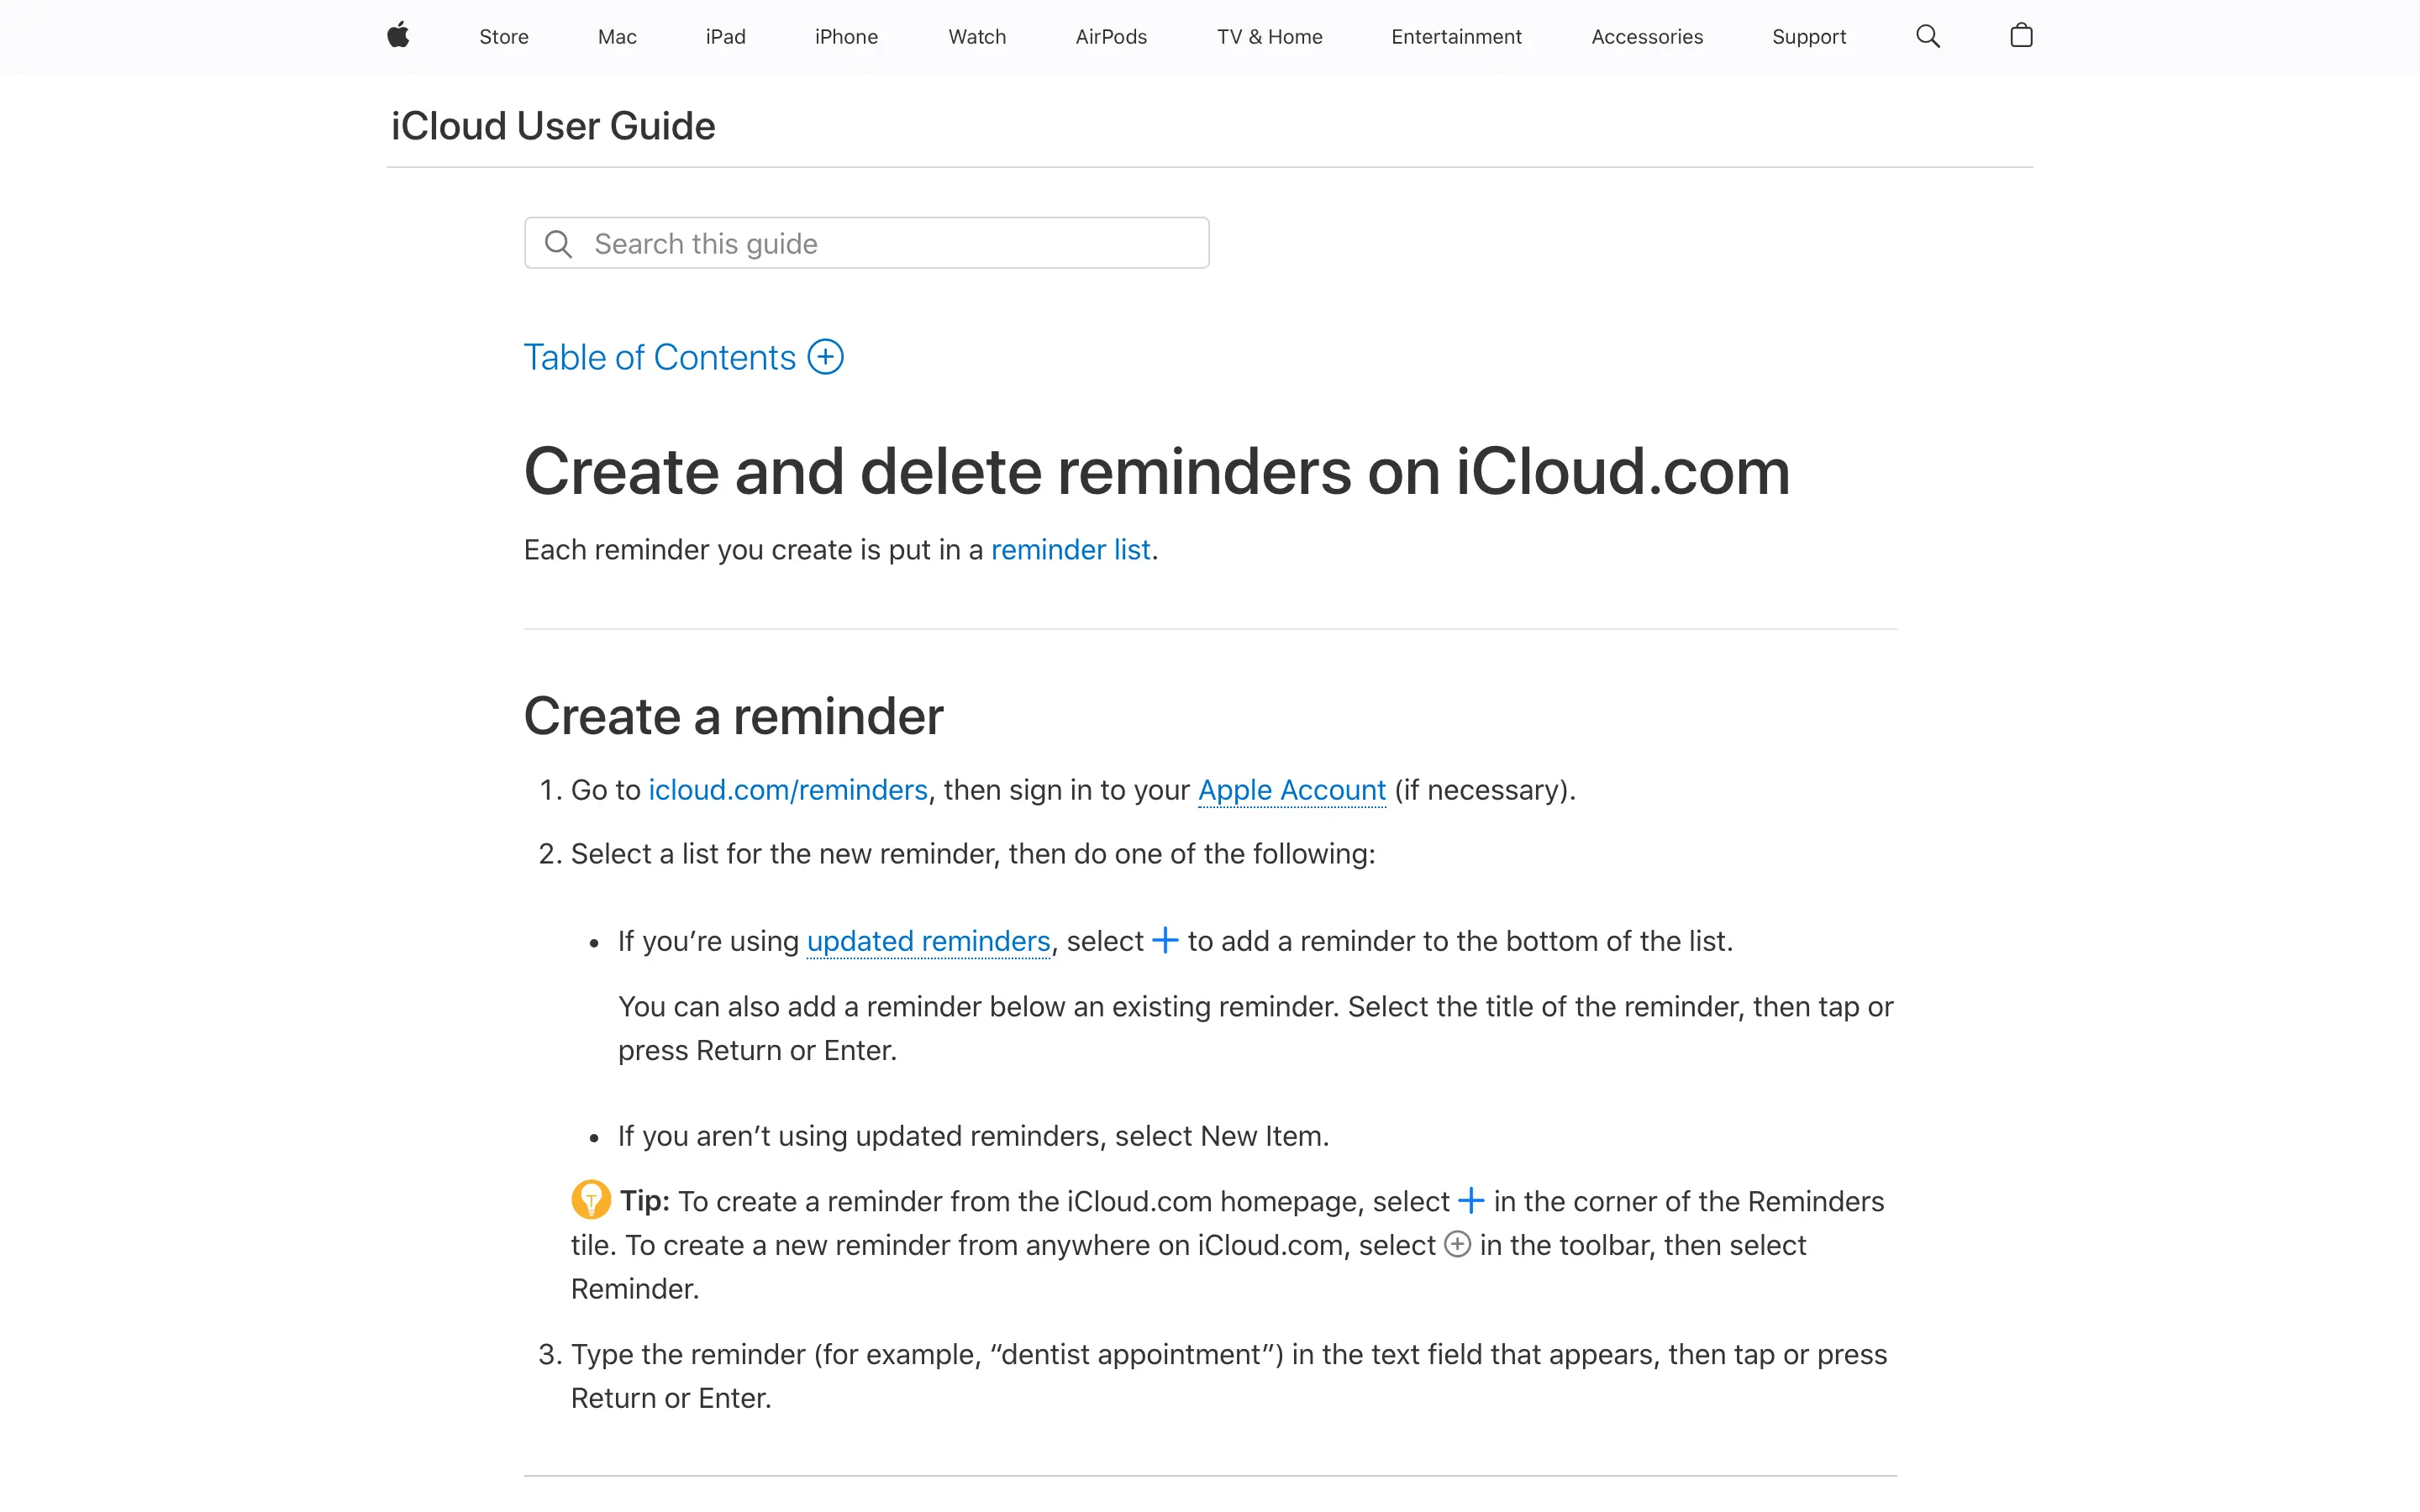The height and width of the screenshot is (1512, 2420).
Task: Click the iCloud User Guide title
Action: [x=553, y=126]
